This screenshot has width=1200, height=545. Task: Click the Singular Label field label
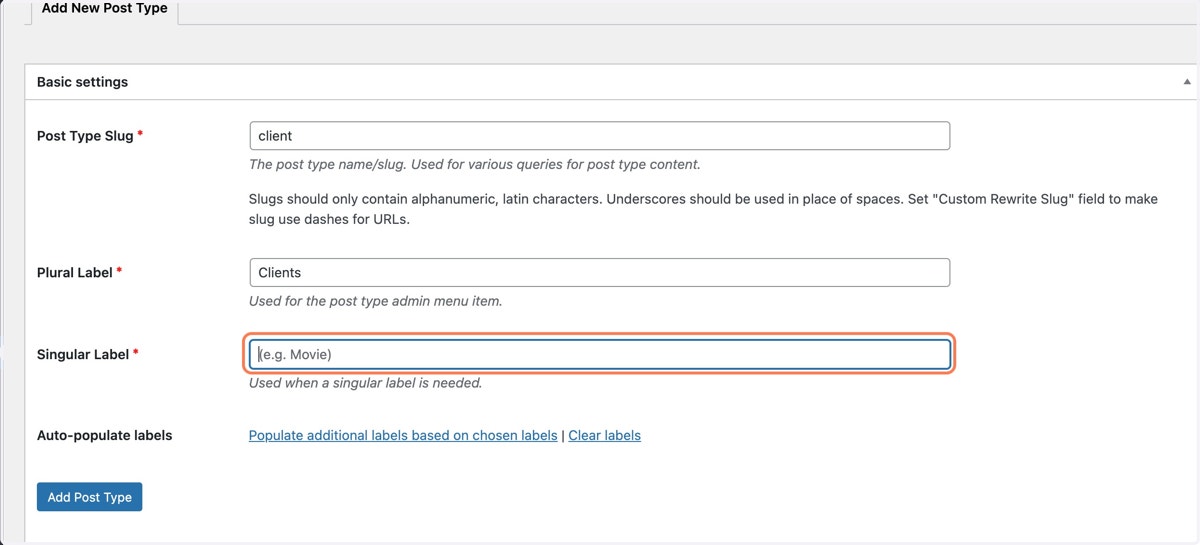click(x=88, y=354)
